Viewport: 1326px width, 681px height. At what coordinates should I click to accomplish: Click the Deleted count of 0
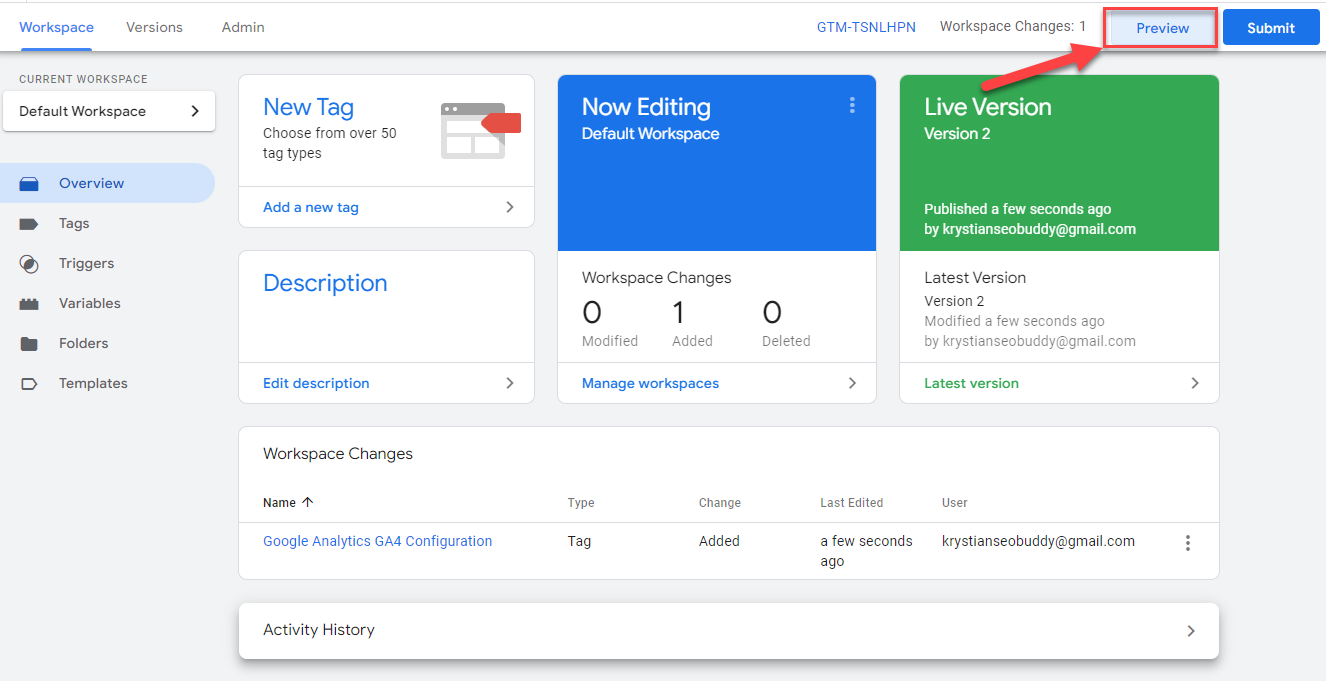772,314
